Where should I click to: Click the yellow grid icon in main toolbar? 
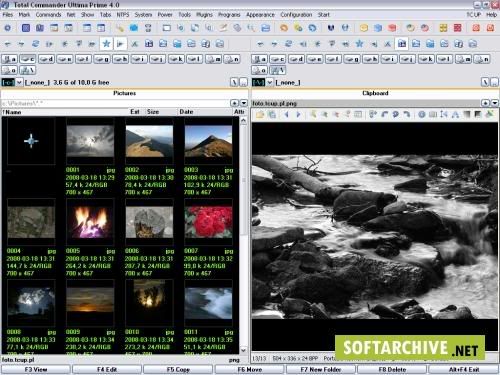(x=443, y=28)
